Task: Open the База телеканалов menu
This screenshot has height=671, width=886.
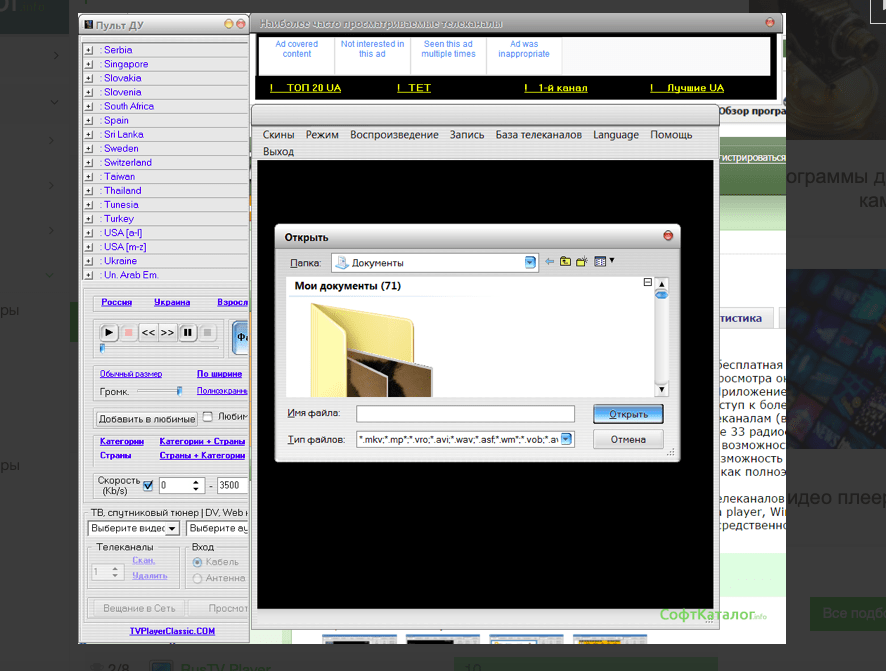Action: tap(538, 135)
